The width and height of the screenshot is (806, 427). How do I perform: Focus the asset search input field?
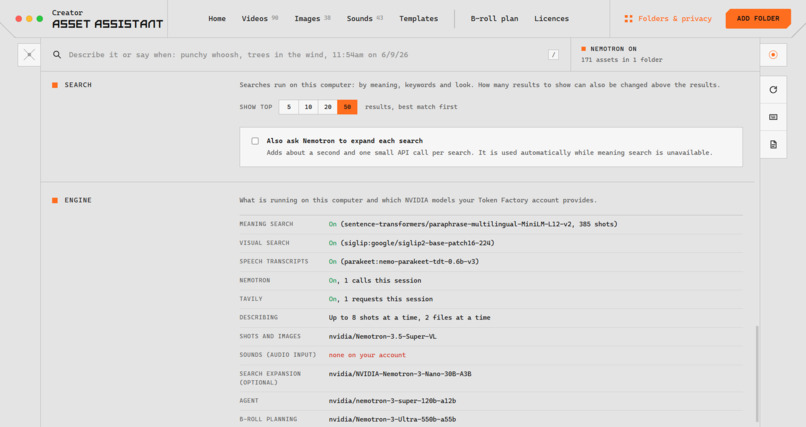point(306,54)
